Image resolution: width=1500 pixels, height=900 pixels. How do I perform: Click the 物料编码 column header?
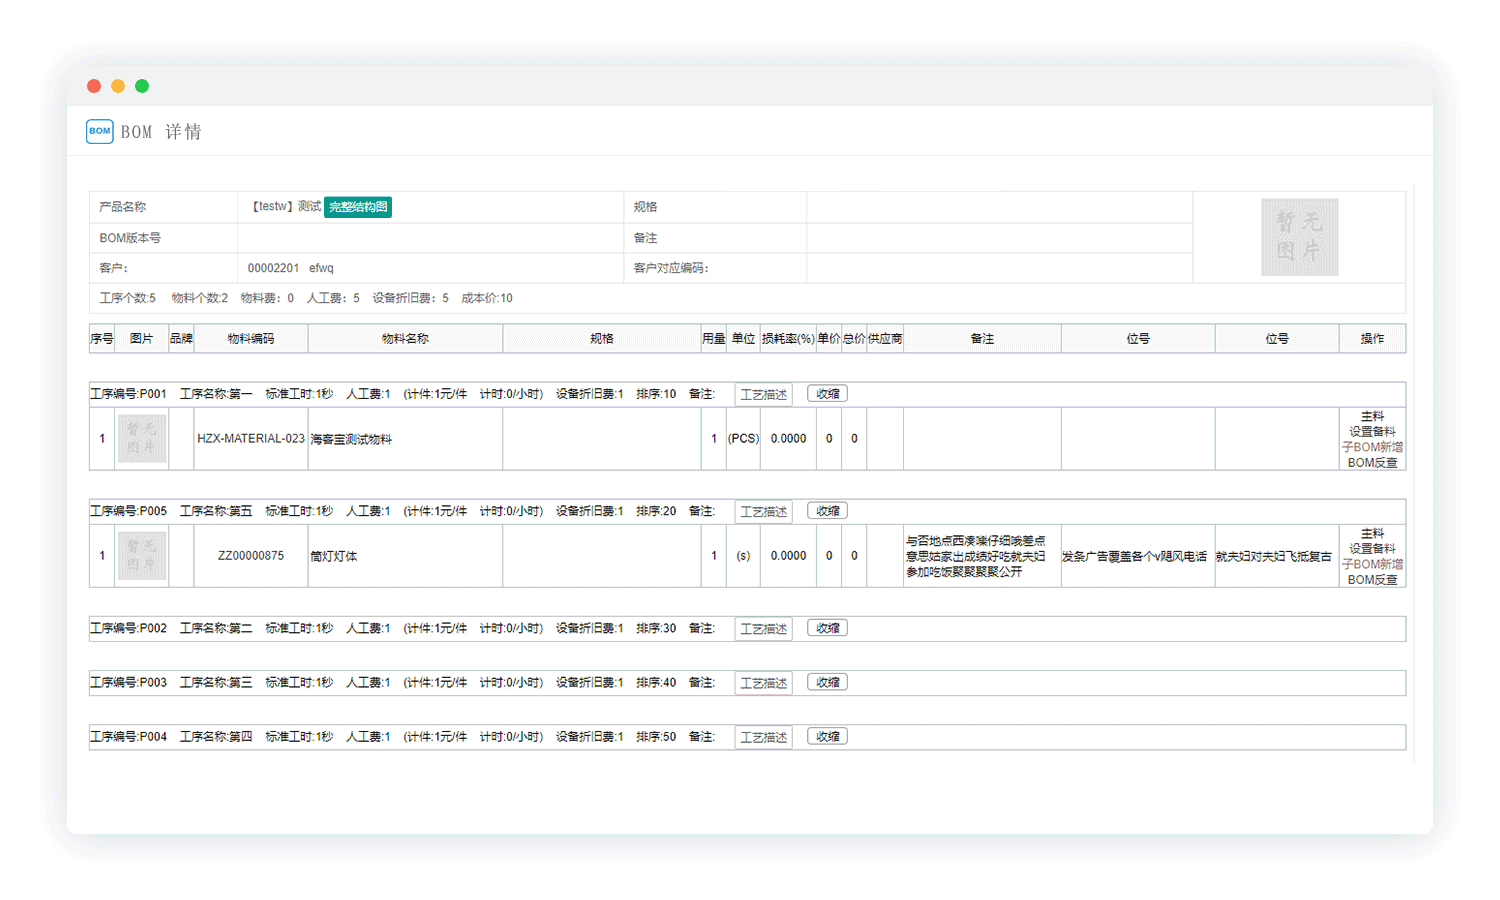[x=250, y=339]
